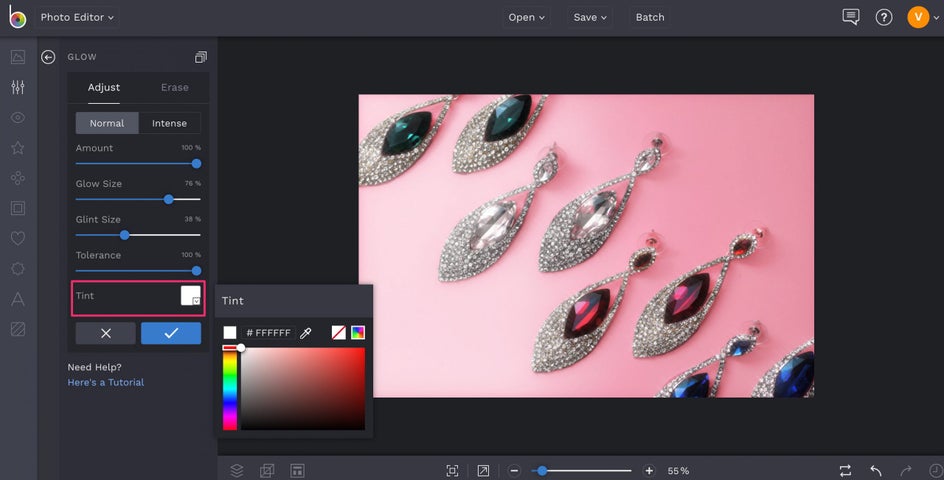The height and width of the screenshot is (480, 944).
Task: Adjust the Tolerance slider
Action: [138, 271]
